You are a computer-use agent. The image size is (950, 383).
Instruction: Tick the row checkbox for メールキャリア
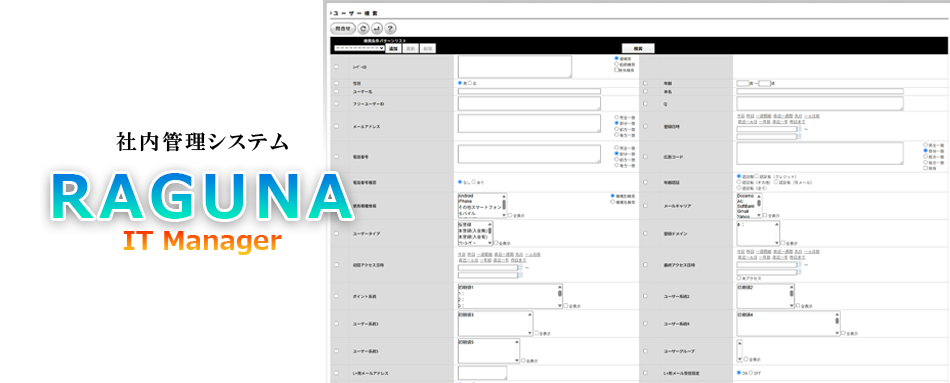coord(645,206)
